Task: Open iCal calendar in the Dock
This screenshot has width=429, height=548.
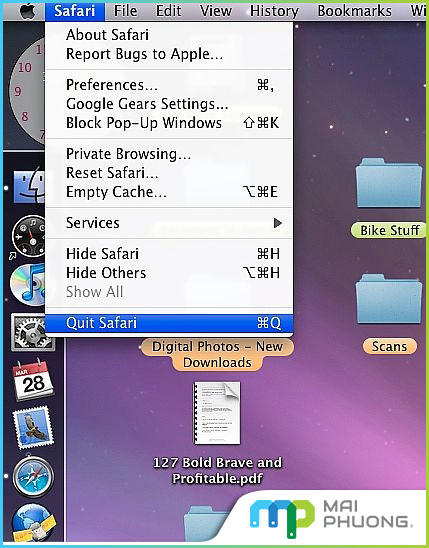Action: click(x=34, y=381)
